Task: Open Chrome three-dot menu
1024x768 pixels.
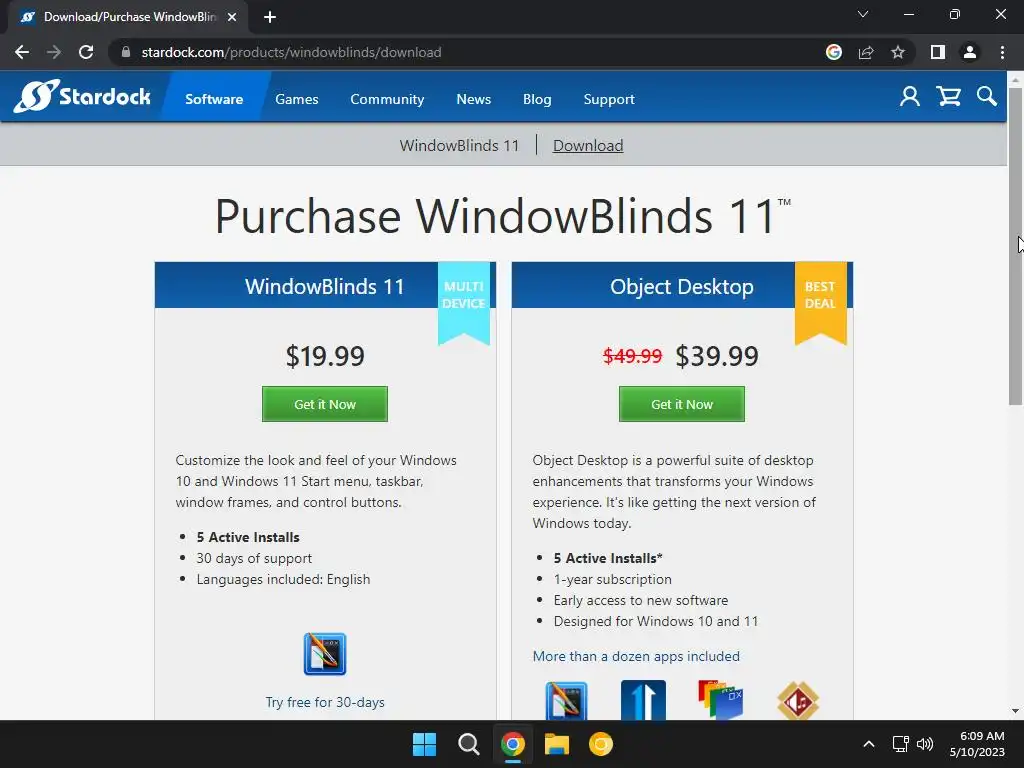Action: 1002,52
